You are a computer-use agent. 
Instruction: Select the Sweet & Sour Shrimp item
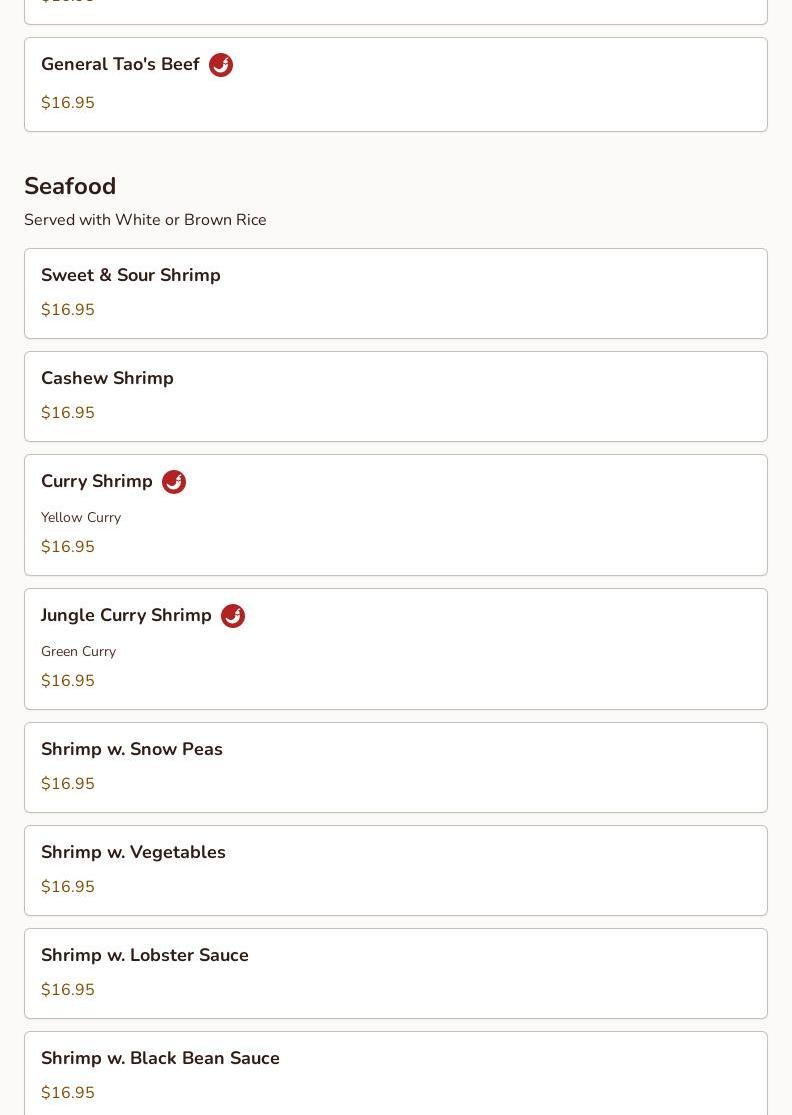point(131,276)
